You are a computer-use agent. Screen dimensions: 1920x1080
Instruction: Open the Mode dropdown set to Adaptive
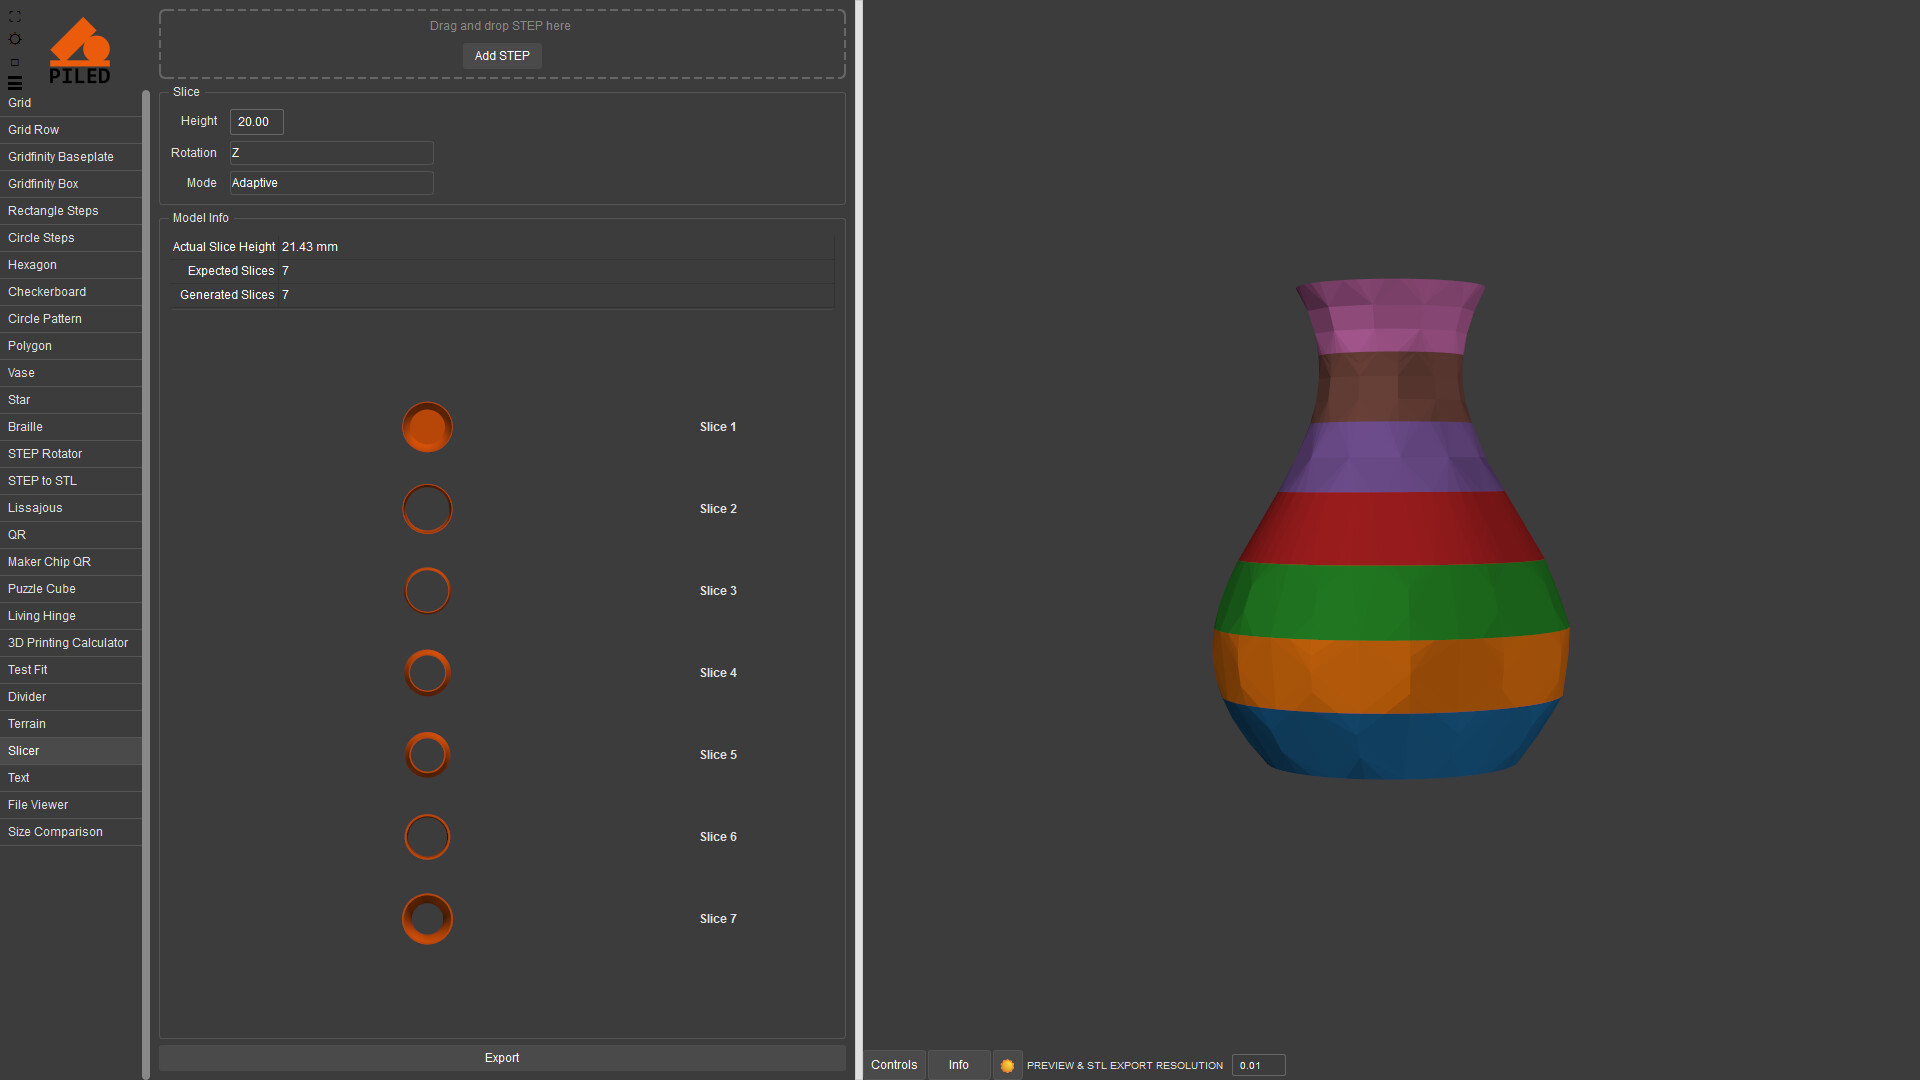pos(331,183)
